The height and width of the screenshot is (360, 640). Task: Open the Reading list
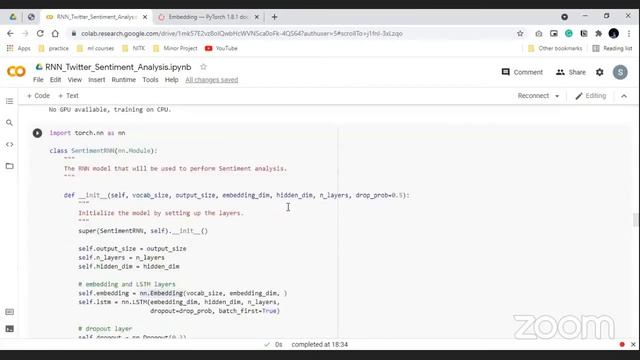pos(612,48)
